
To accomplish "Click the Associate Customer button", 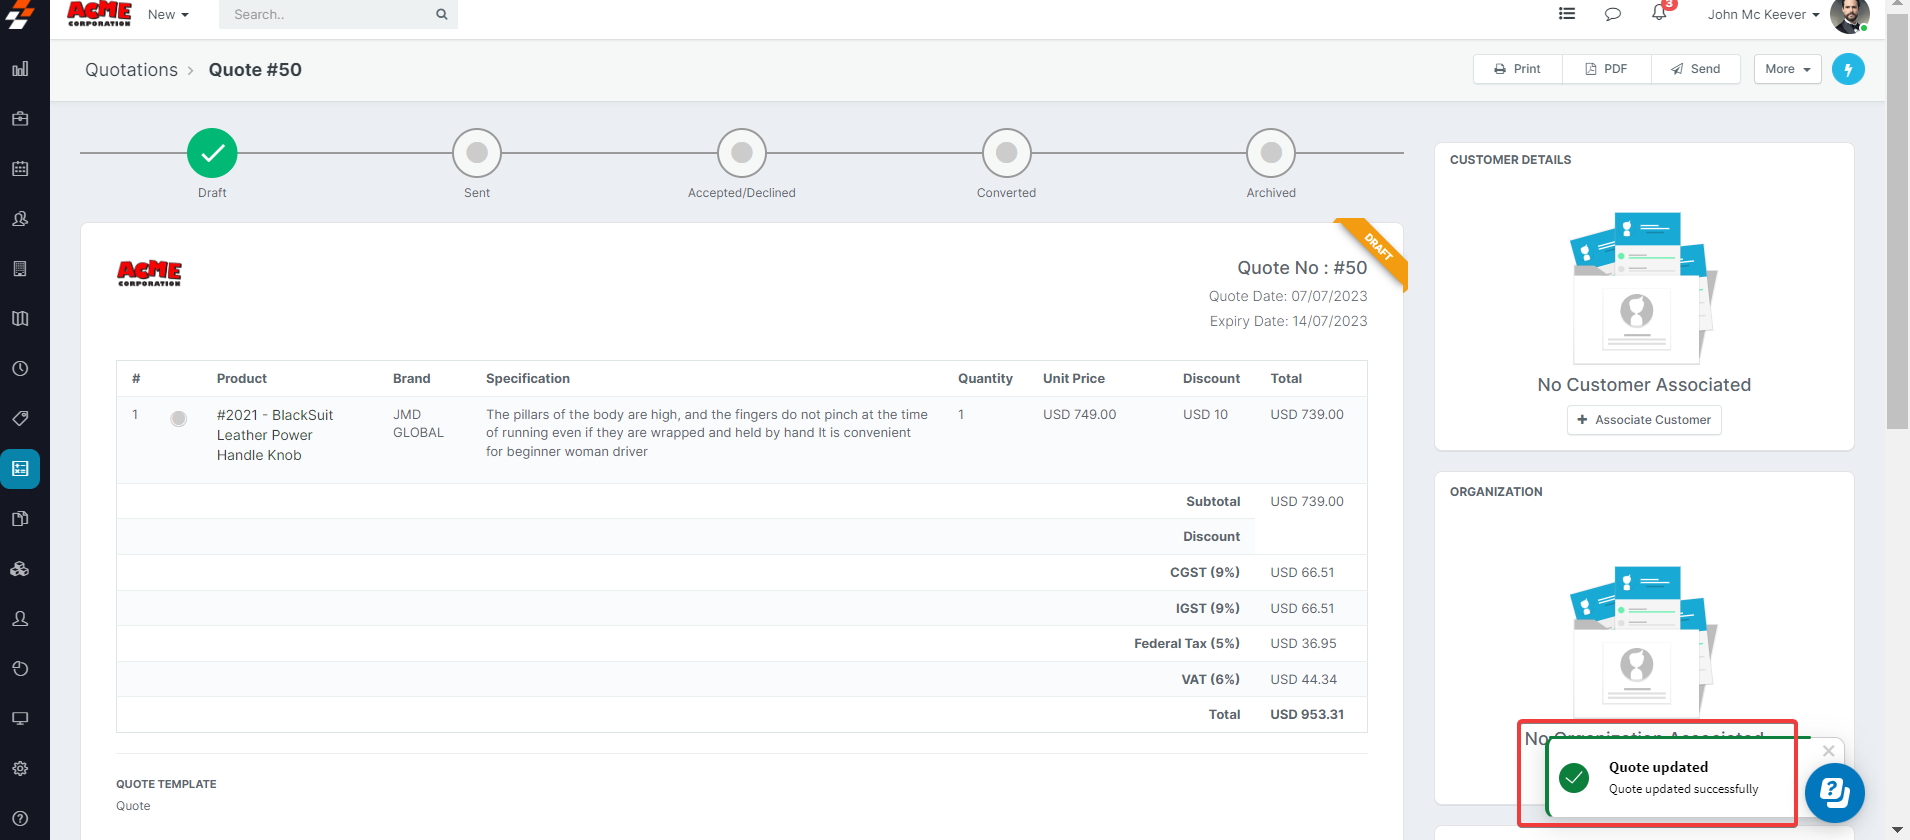I will 1643,420.
